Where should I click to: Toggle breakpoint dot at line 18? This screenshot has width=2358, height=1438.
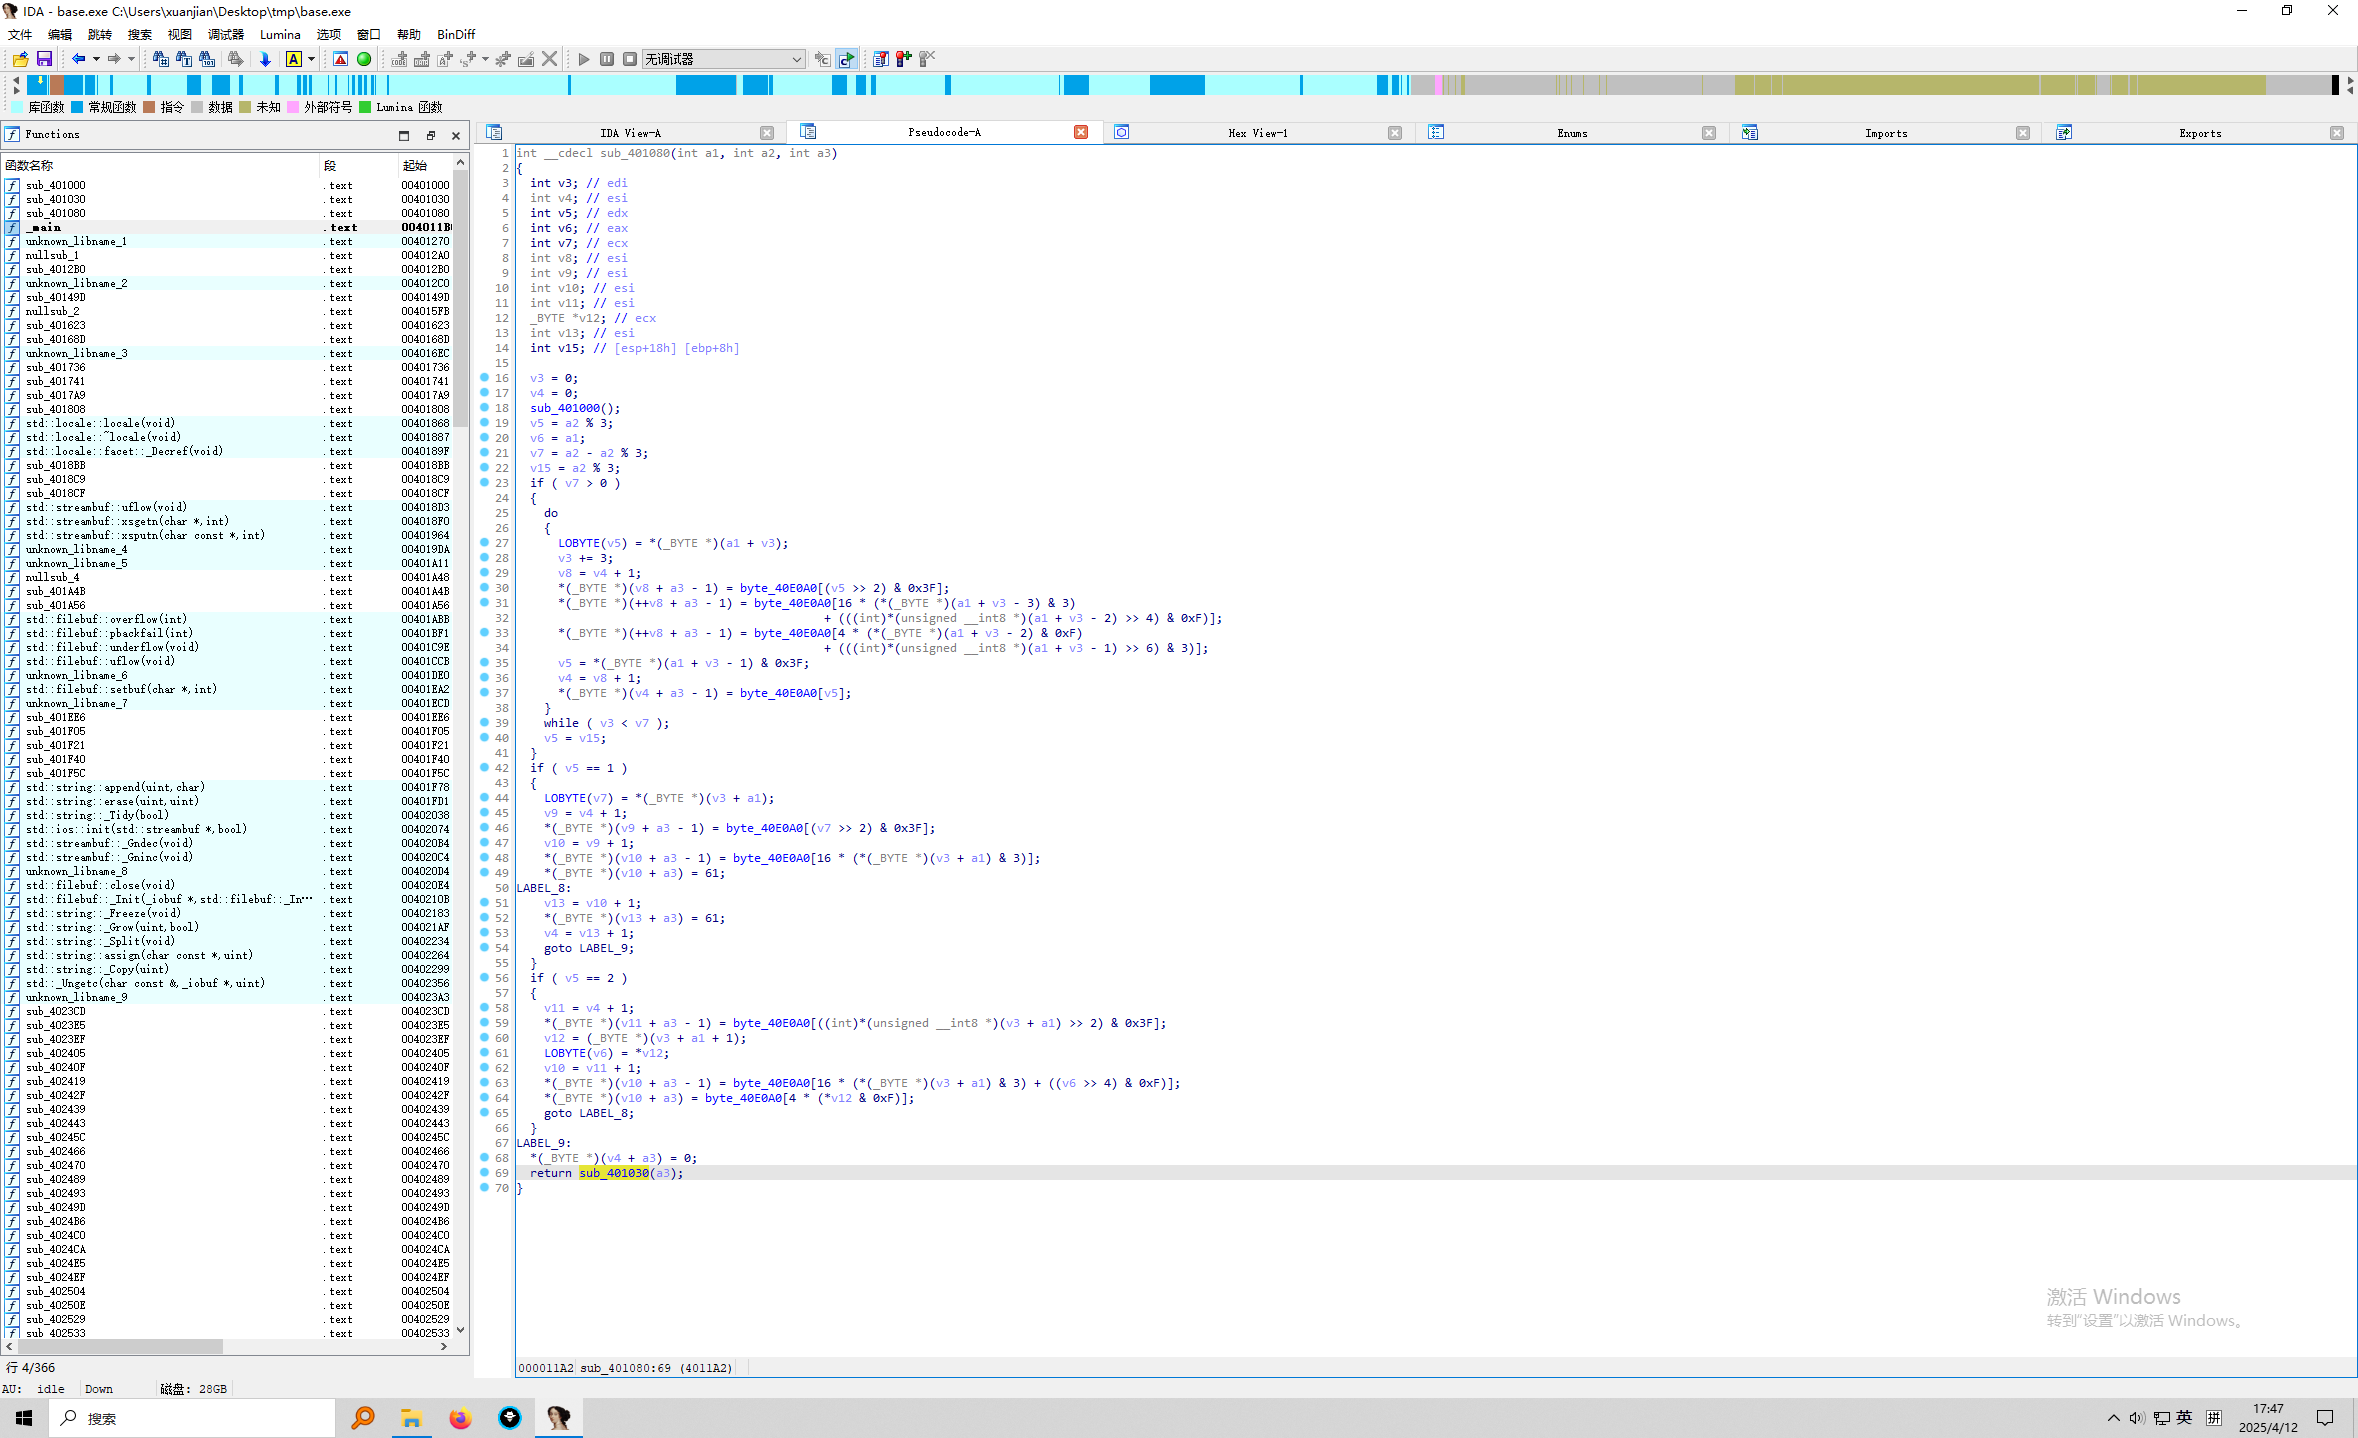coord(485,407)
